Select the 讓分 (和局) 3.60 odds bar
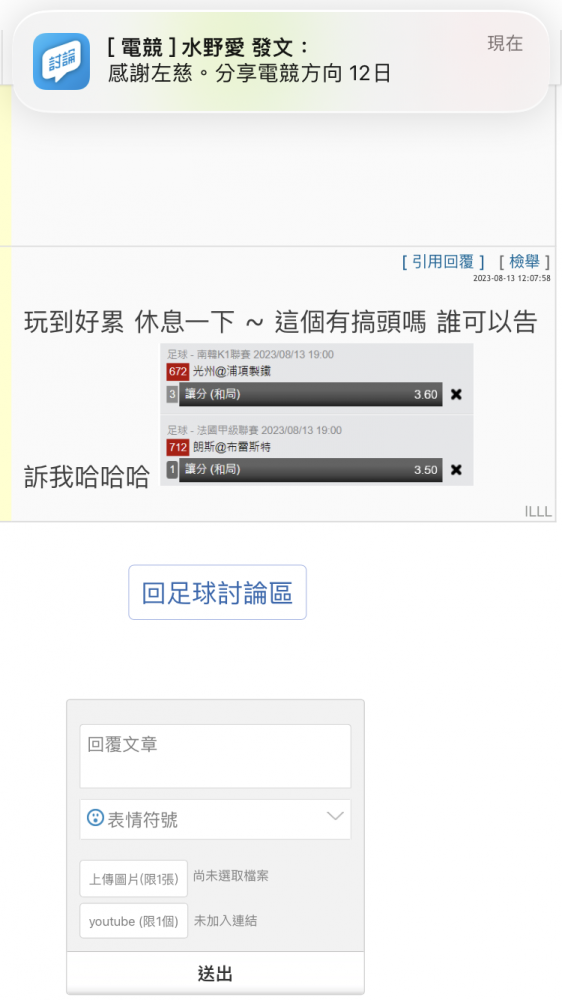The height and width of the screenshot is (1000, 562). [311, 394]
